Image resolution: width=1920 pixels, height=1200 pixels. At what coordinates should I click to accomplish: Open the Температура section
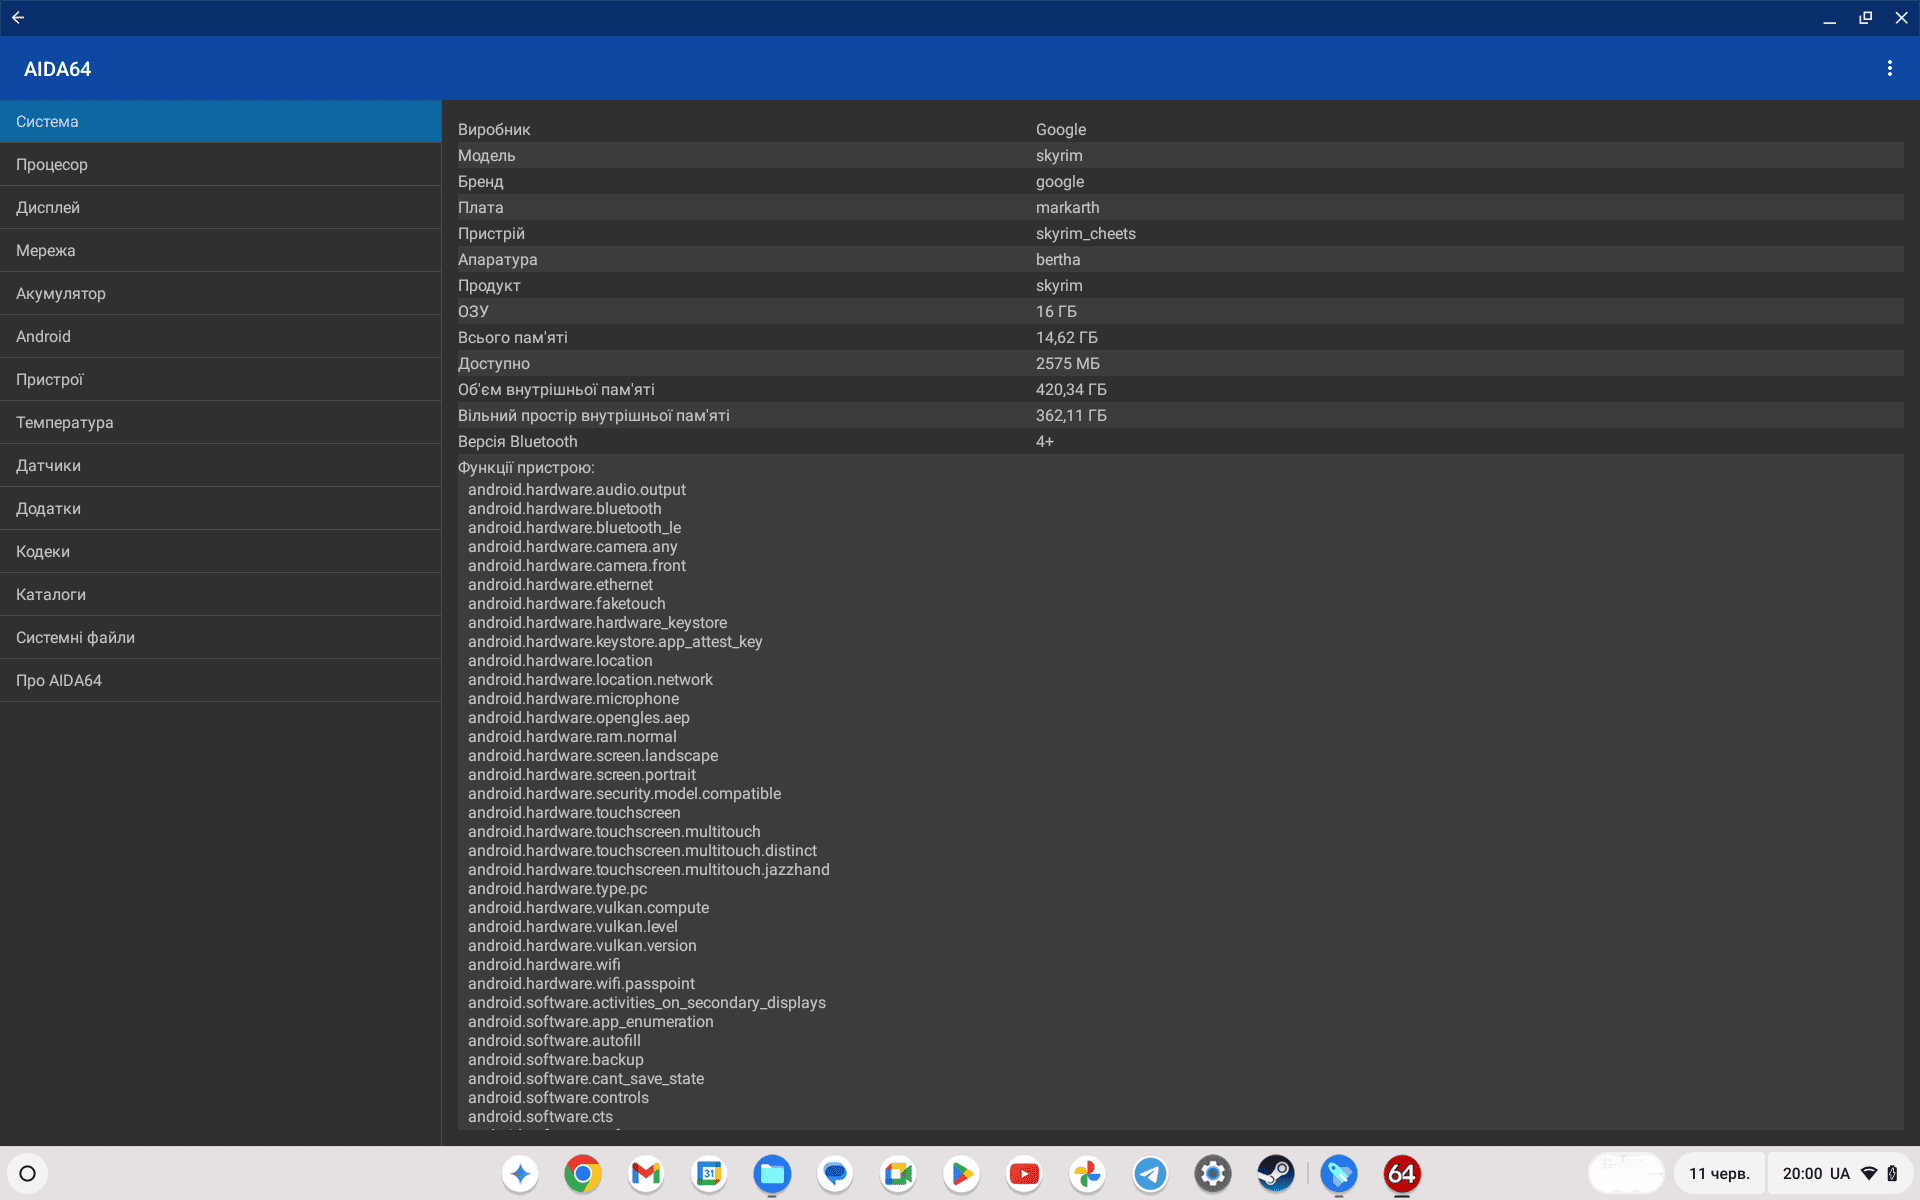click(220, 422)
